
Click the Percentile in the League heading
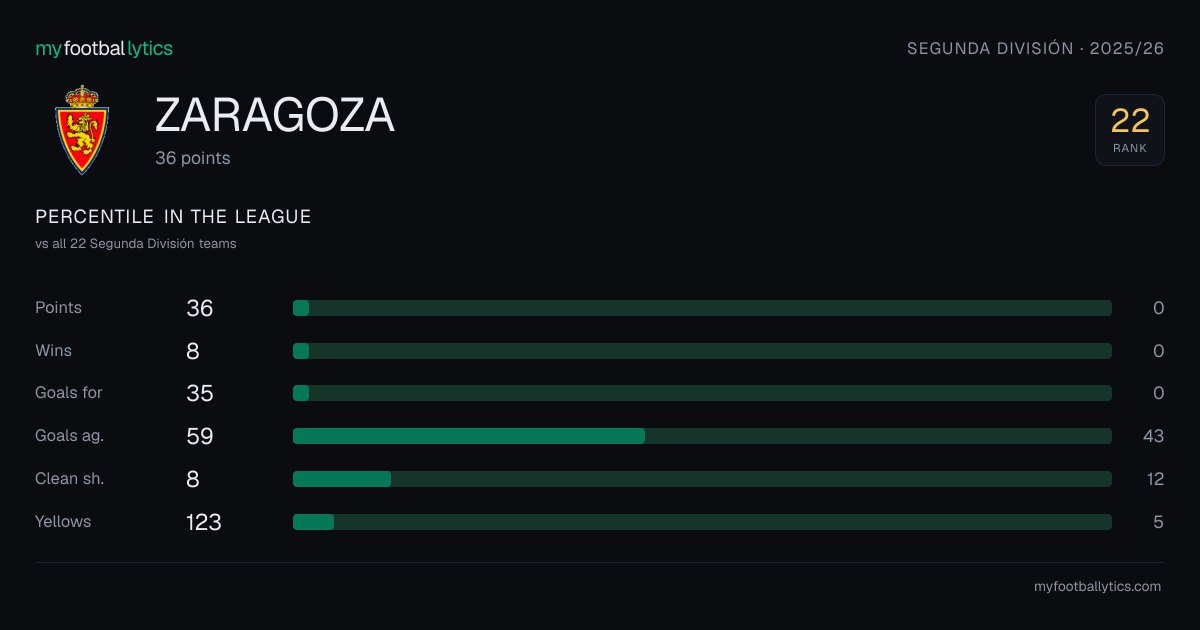(173, 217)
